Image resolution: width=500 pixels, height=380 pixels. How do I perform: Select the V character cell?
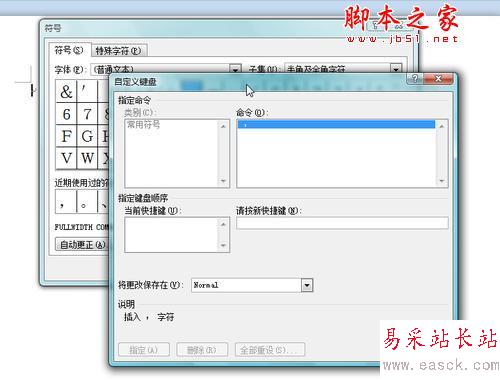pyautogui.click(x=66, y=158)
